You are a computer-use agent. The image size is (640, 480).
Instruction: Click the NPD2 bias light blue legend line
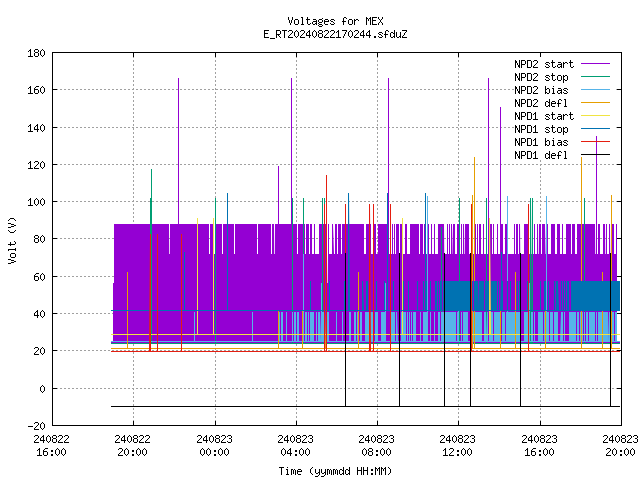coord(595,90)
